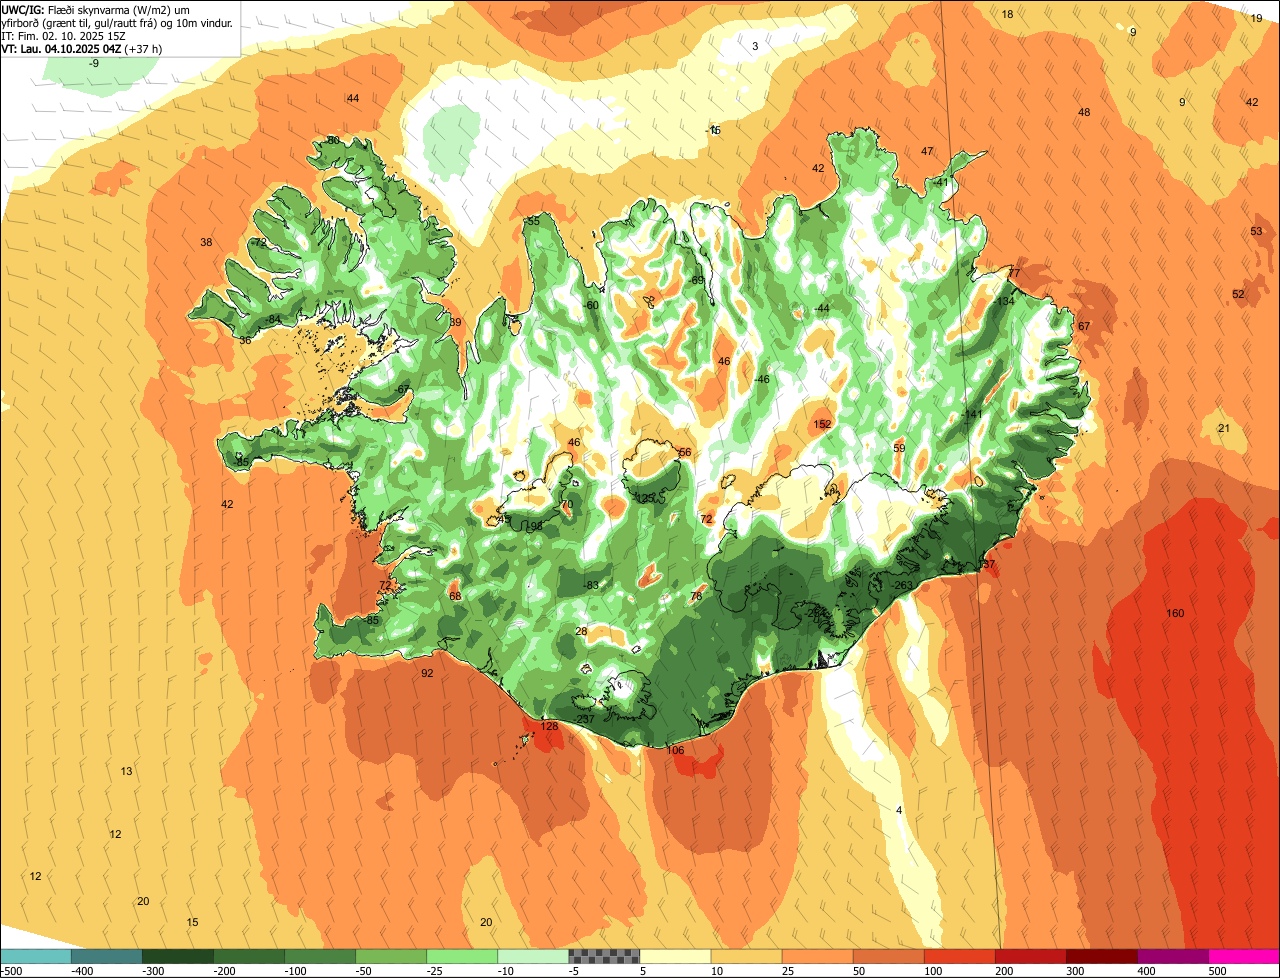This screenshot has width=1280, height=978.
Task: Pick the -50 to -25 green swatch
Action: (390, 956)
